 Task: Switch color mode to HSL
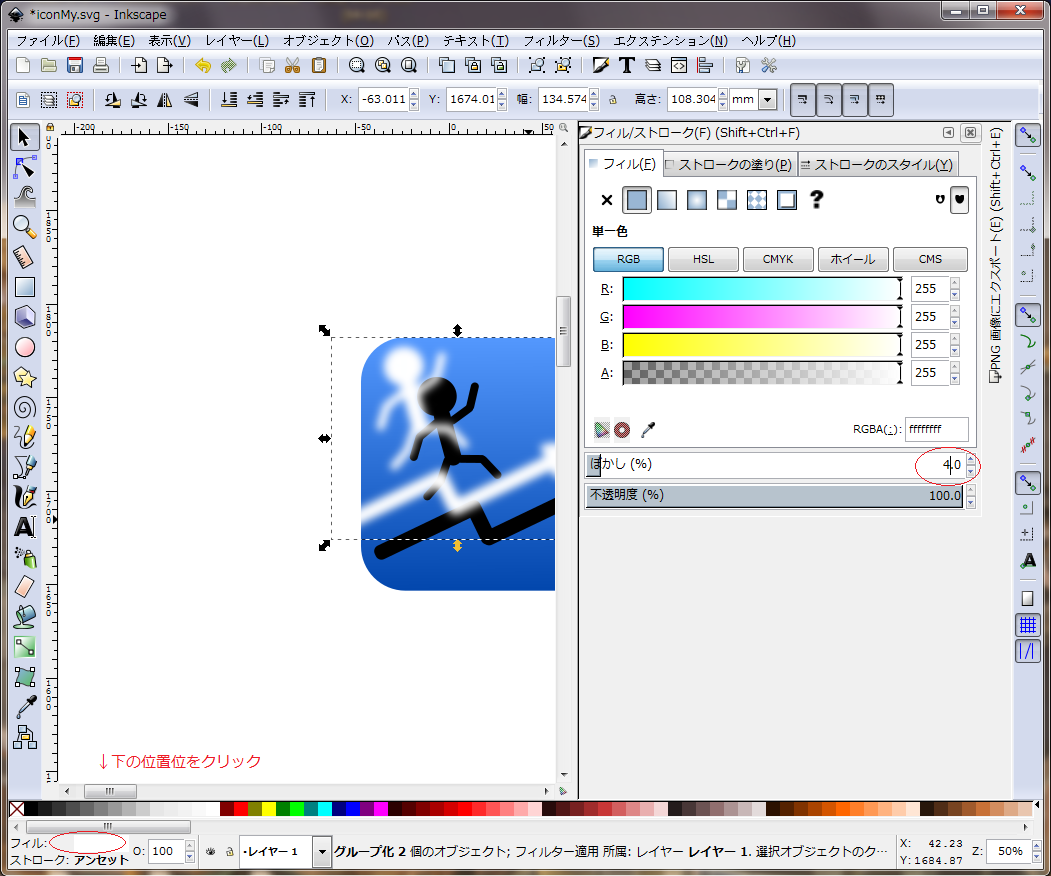[703, 259]
